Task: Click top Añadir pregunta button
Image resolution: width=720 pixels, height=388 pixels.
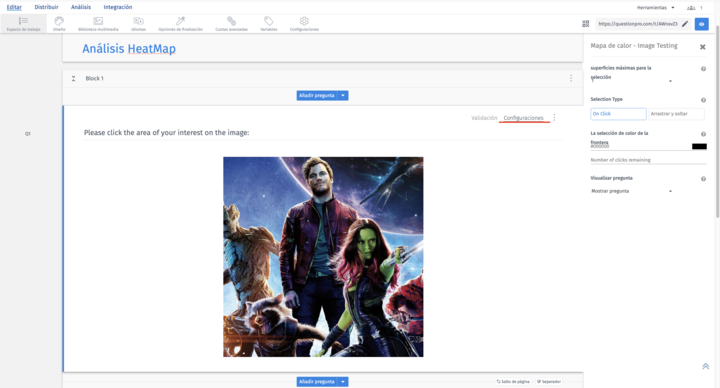Action: pyautogui.click(x=317, y=96)
